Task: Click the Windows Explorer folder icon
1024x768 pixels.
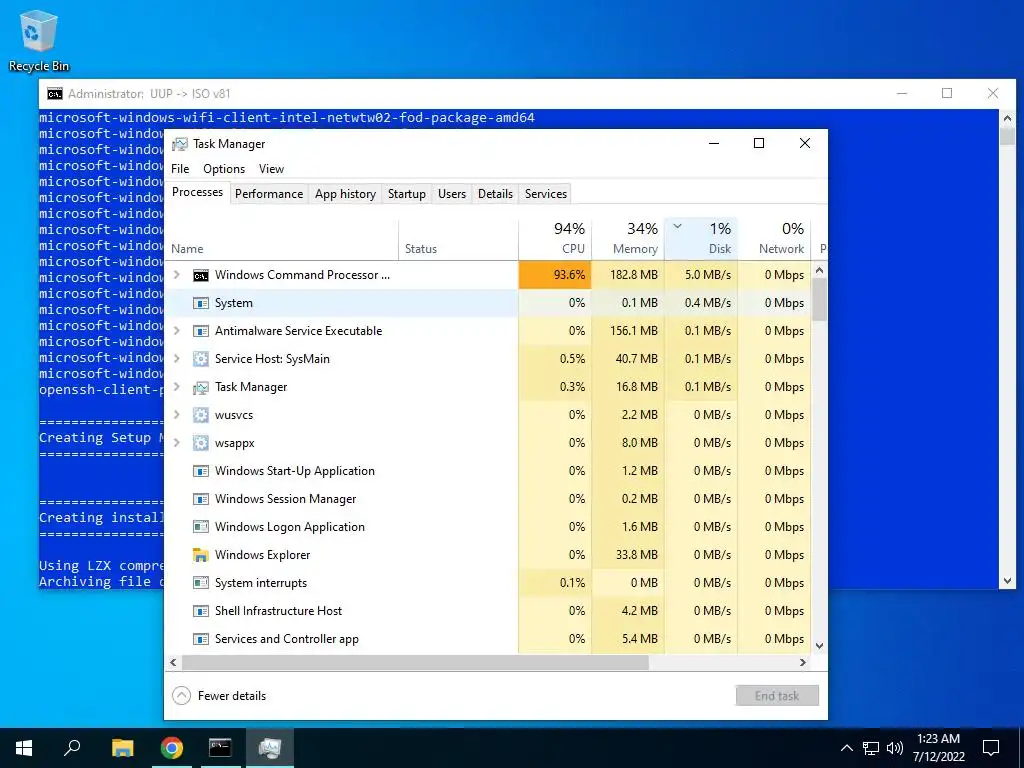Action: click(x=200, y=555)
